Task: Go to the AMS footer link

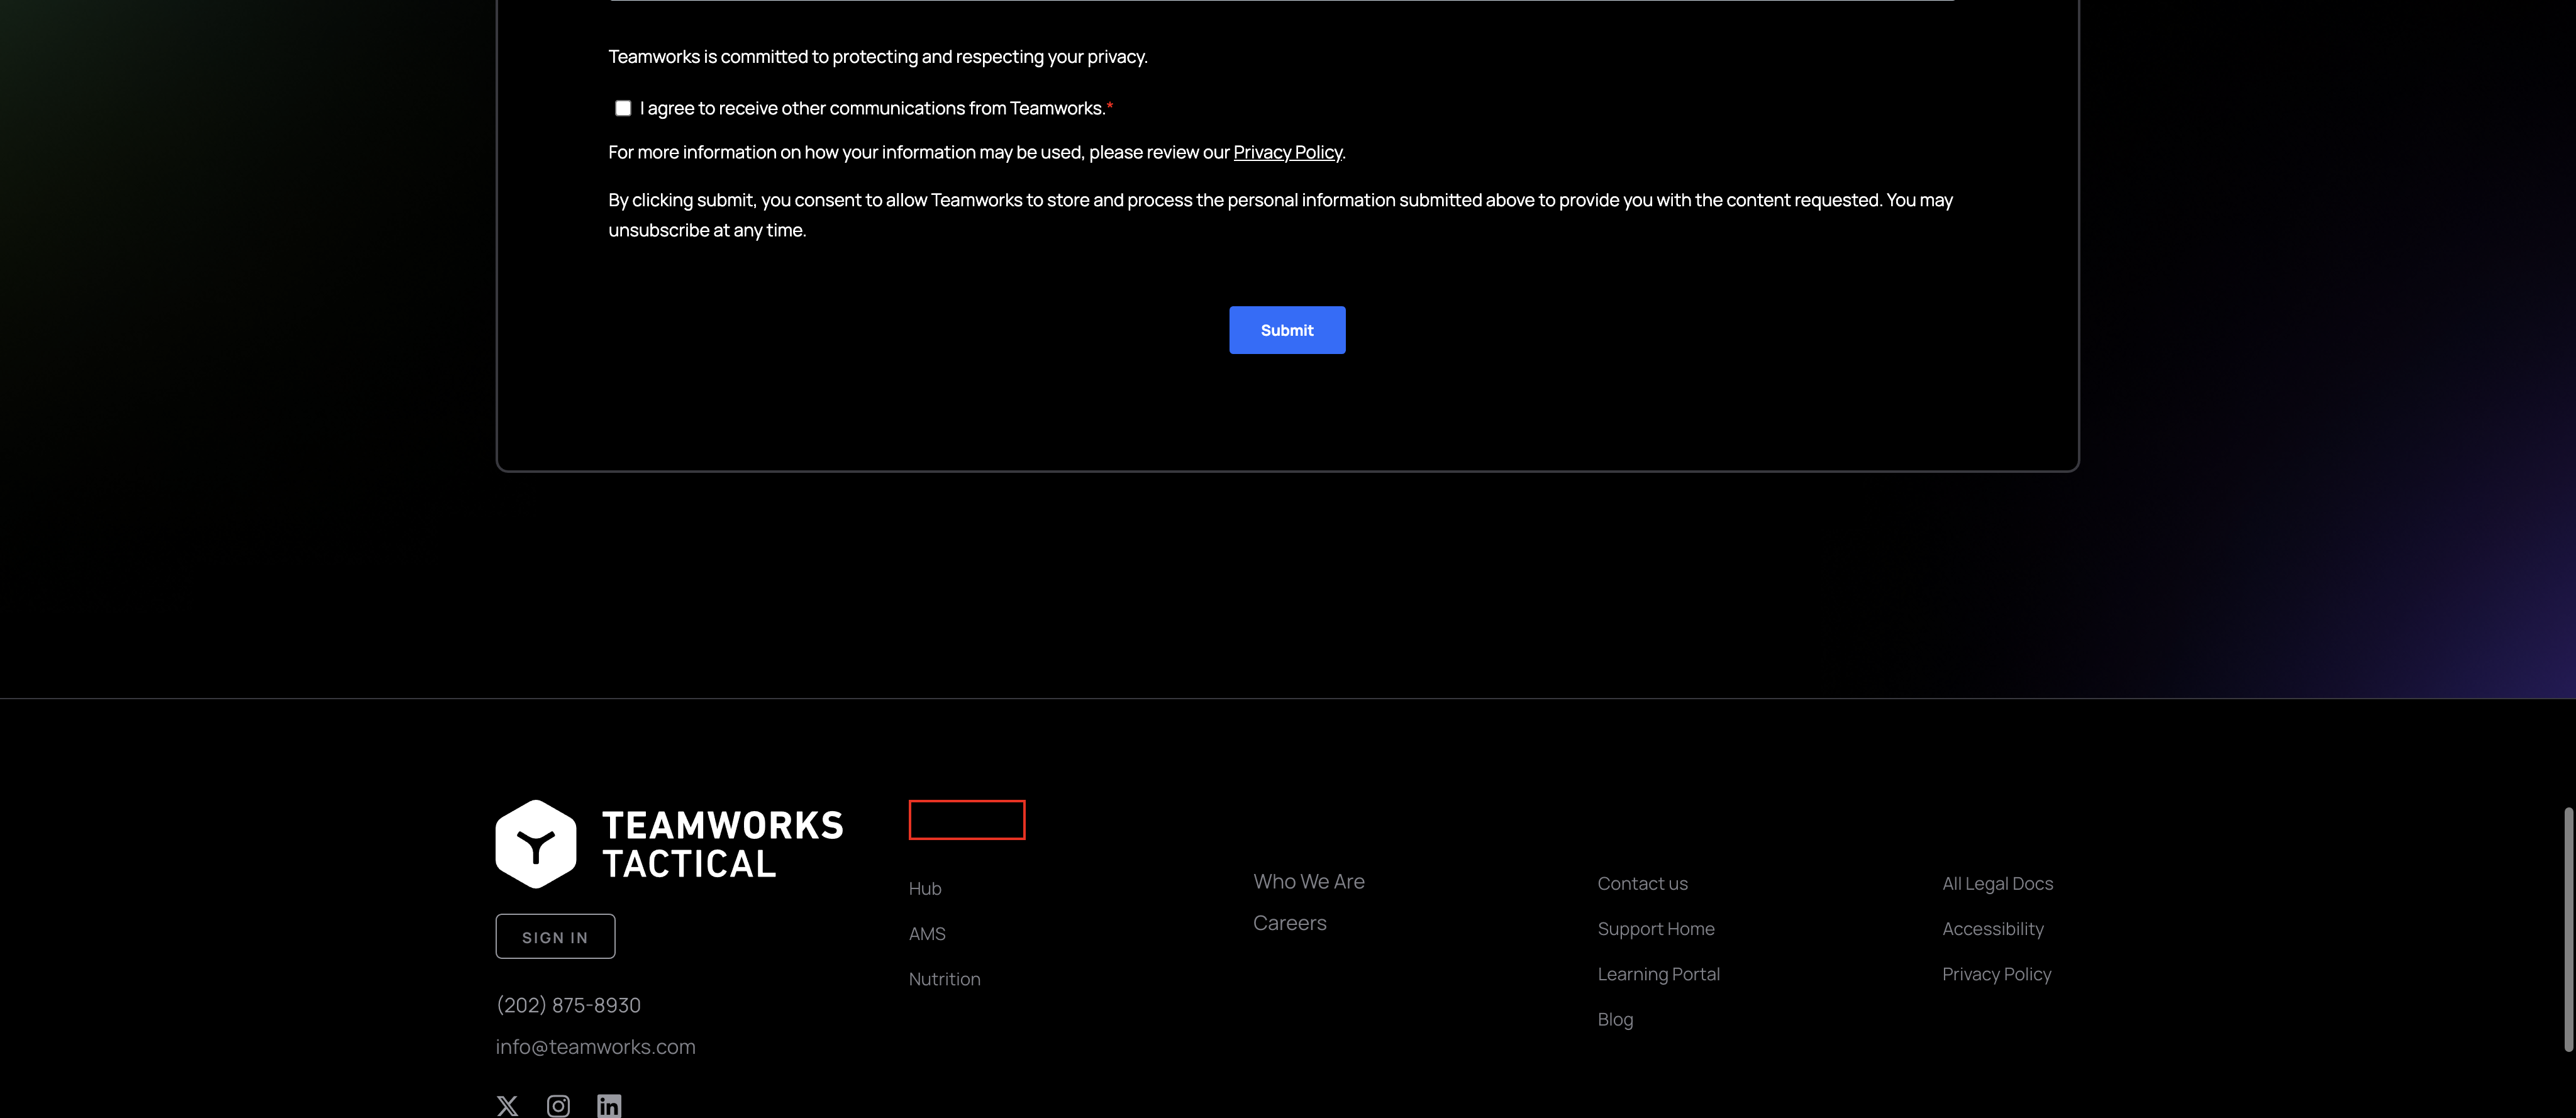Action: coord(927,933)
